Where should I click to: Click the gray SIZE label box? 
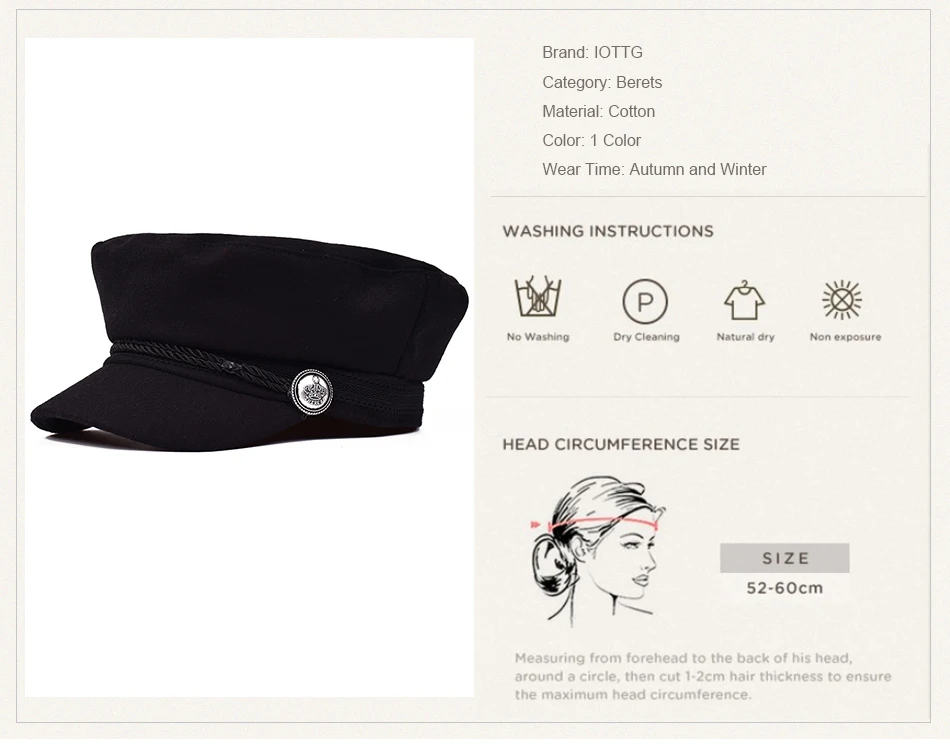[785, 558]
